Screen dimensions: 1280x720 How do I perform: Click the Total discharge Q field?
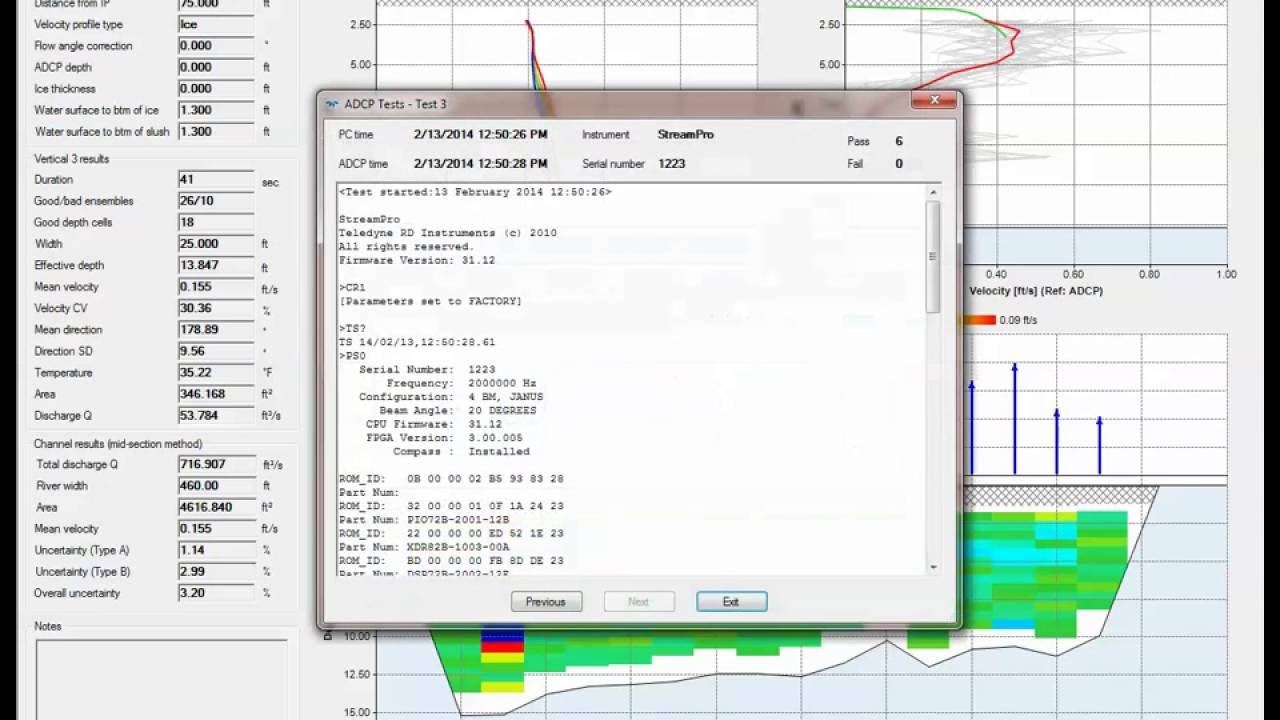pyautogui.click(x=216, y=465)
